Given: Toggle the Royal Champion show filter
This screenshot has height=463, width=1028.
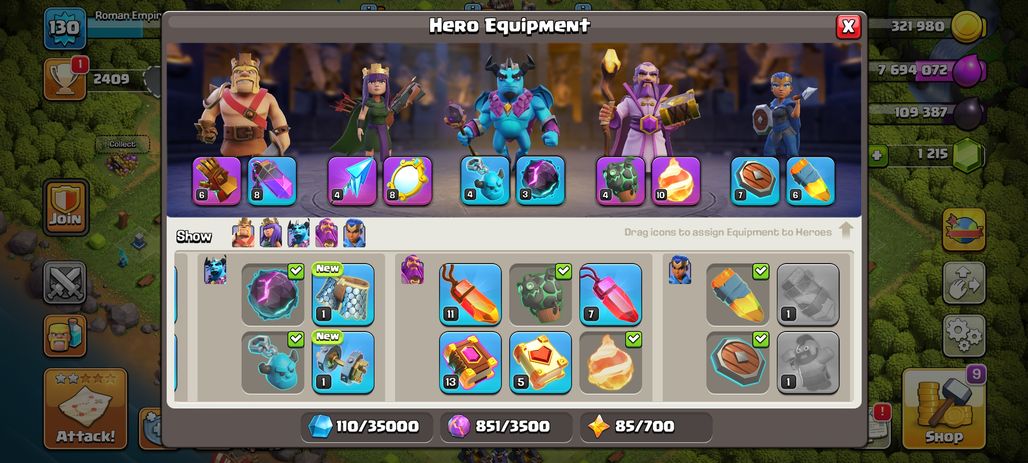Looking at the screenshot, I should [x=354, y=233].
